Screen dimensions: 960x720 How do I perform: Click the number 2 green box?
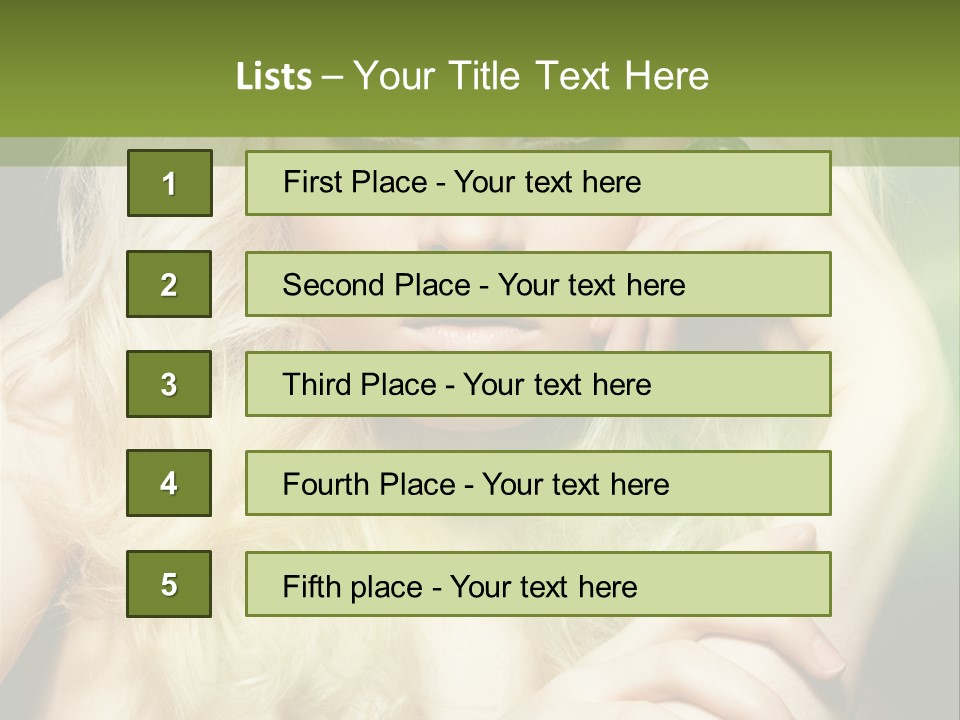pos(169,284)
